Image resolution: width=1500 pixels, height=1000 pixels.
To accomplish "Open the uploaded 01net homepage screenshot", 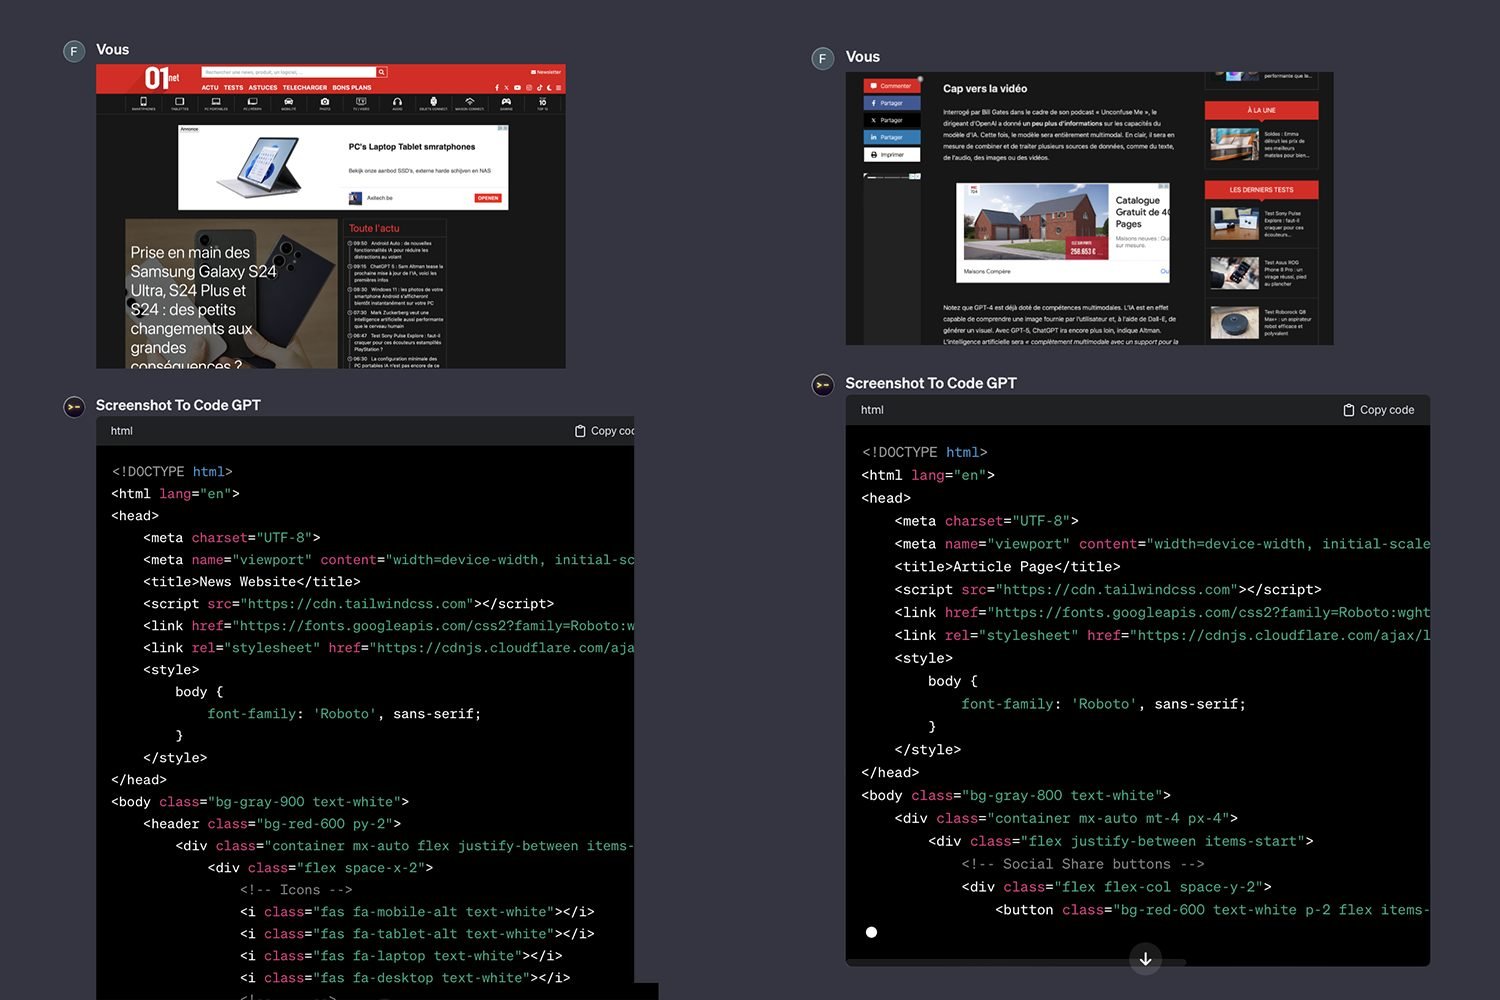I will [331, 217].
